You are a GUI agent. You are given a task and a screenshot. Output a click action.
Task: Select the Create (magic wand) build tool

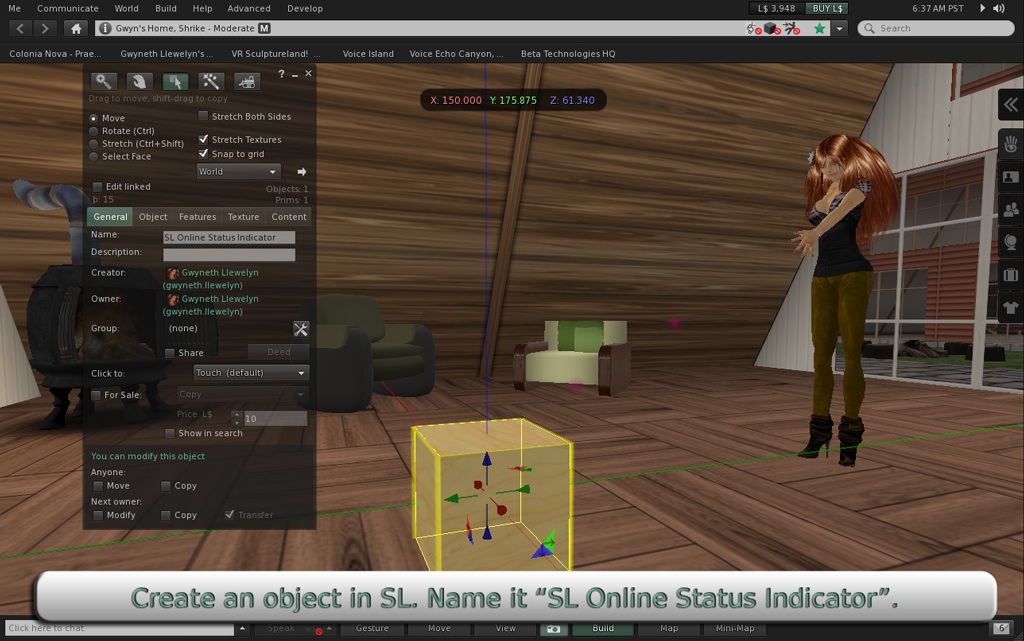211,81
